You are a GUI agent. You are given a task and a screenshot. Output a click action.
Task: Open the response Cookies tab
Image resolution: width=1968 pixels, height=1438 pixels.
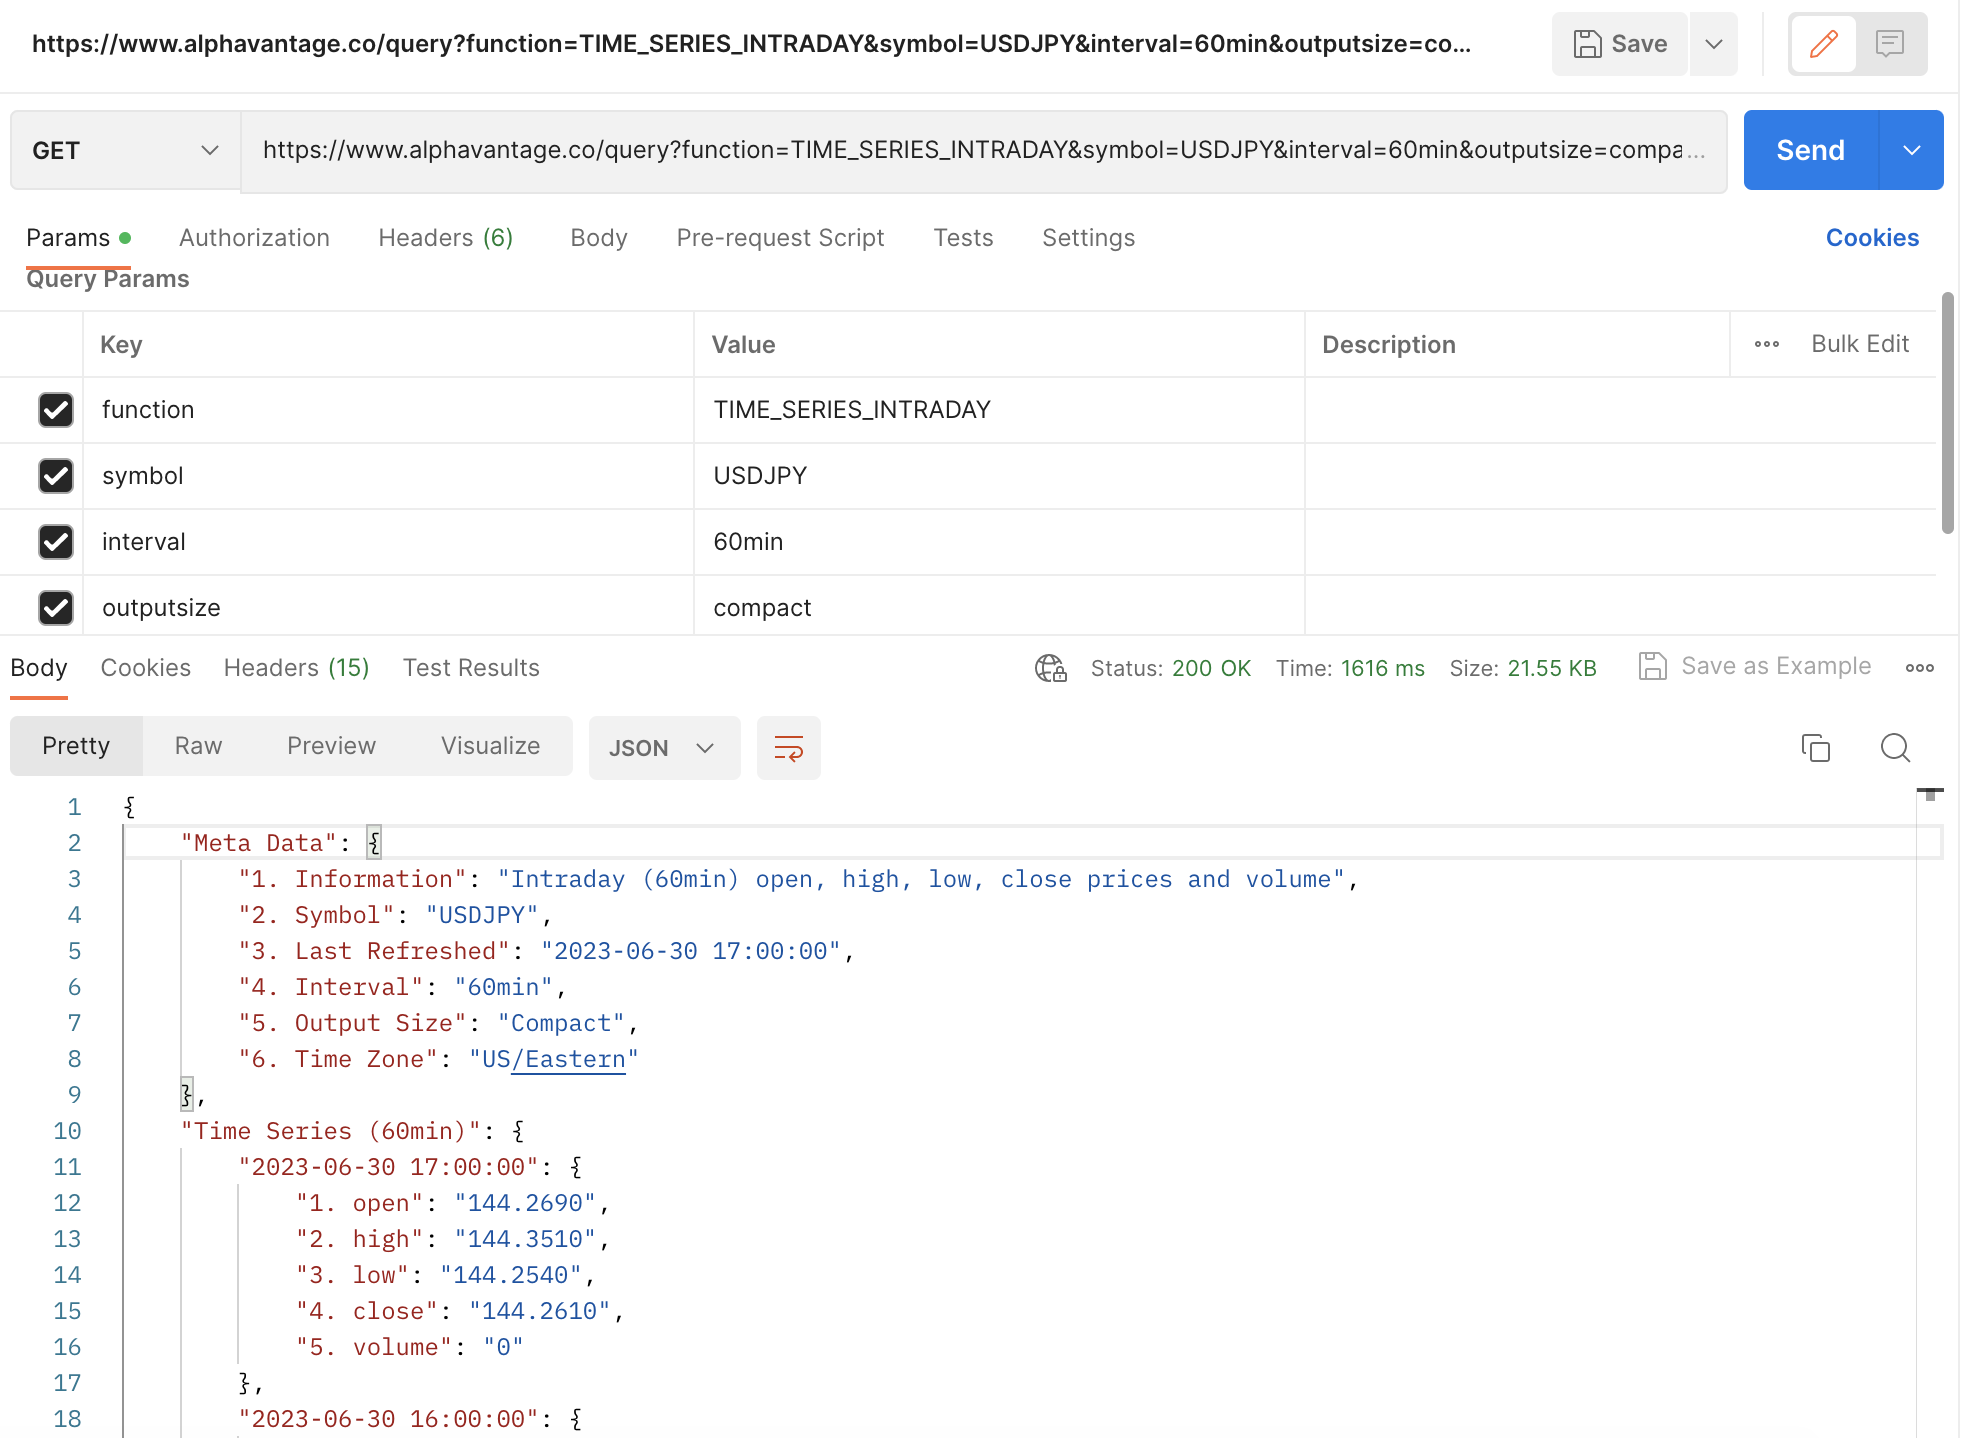tap(145, 668)
